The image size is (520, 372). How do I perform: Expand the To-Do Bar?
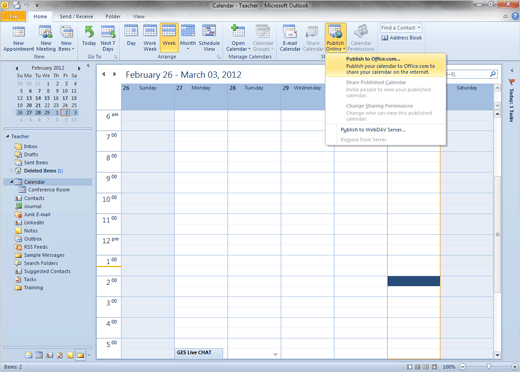coord(512,70)
